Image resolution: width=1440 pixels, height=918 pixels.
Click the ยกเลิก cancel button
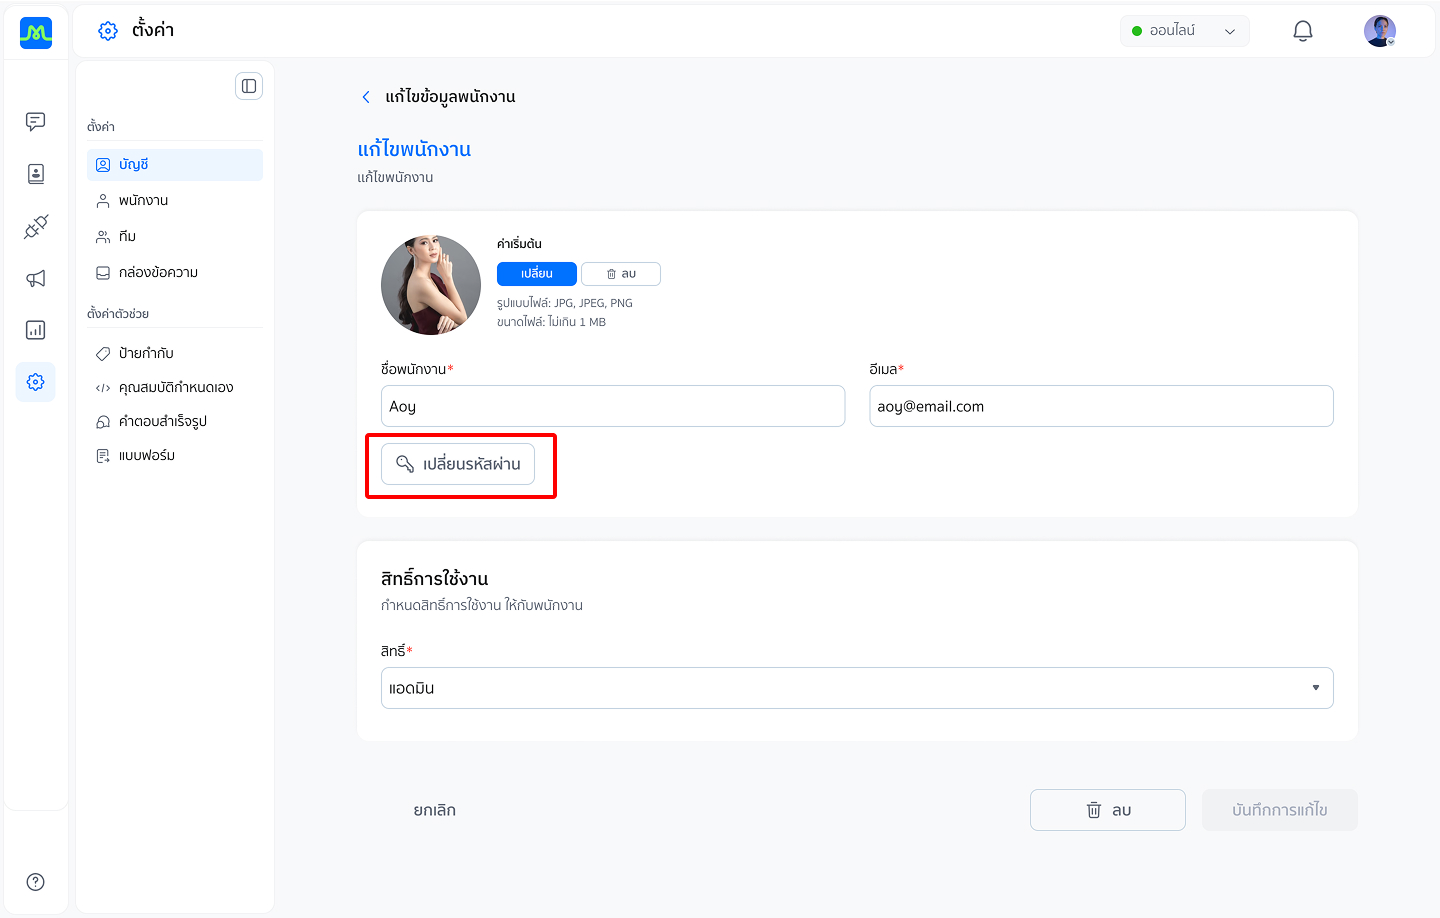435,810
